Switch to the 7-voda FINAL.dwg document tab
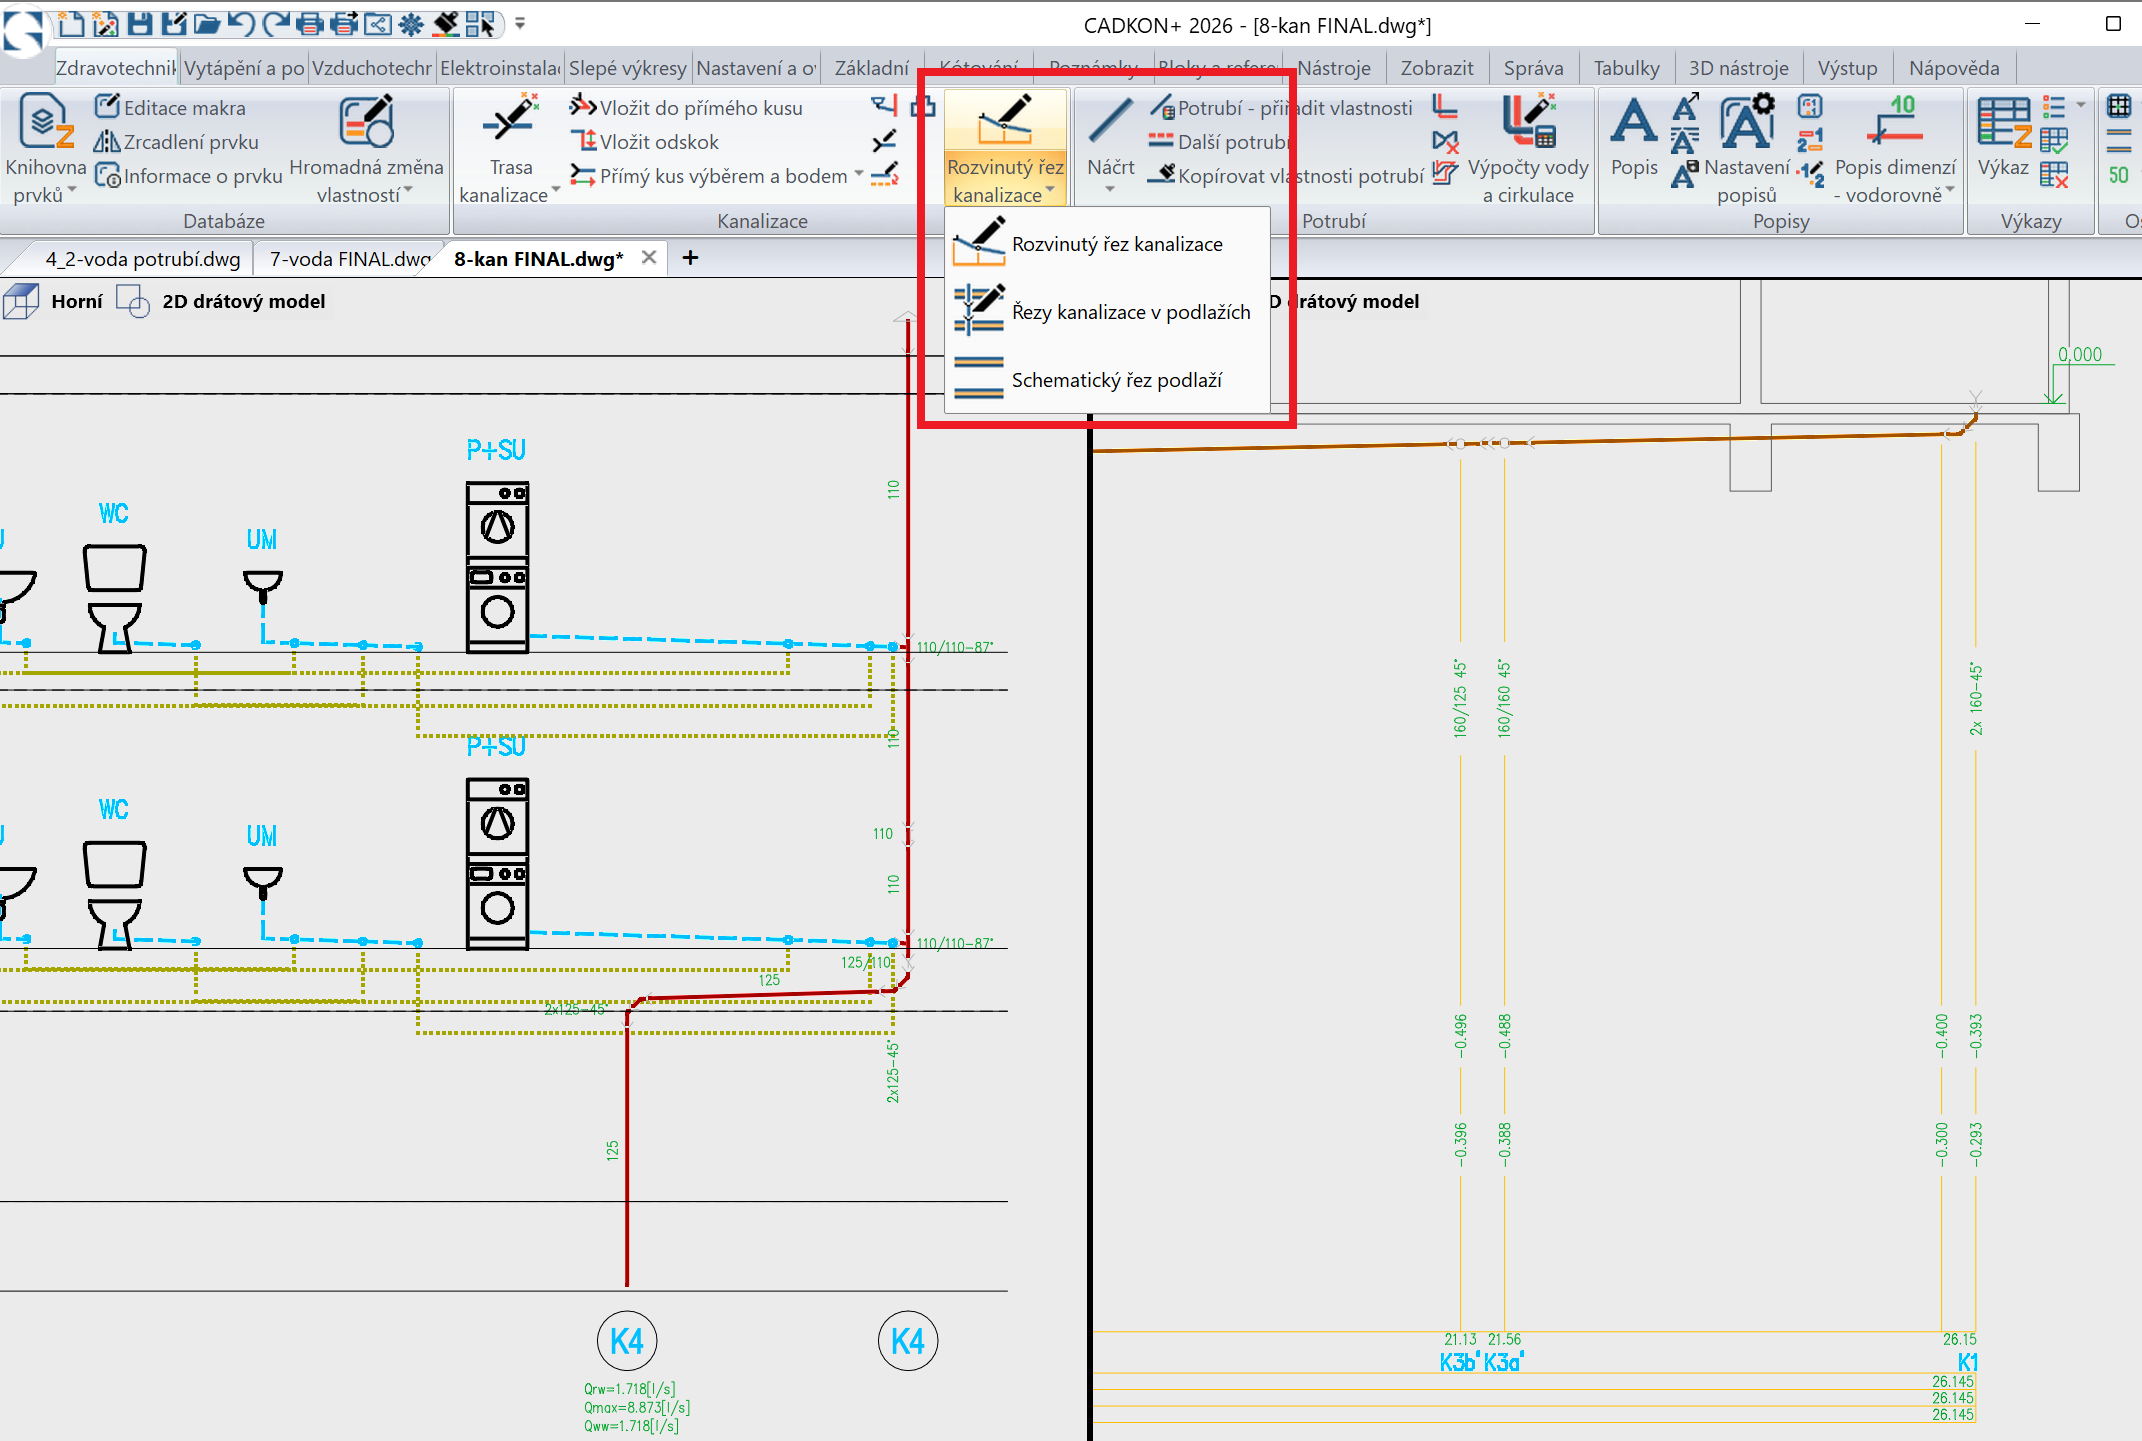This screenshot has width=2142, height=1441. 350,259
